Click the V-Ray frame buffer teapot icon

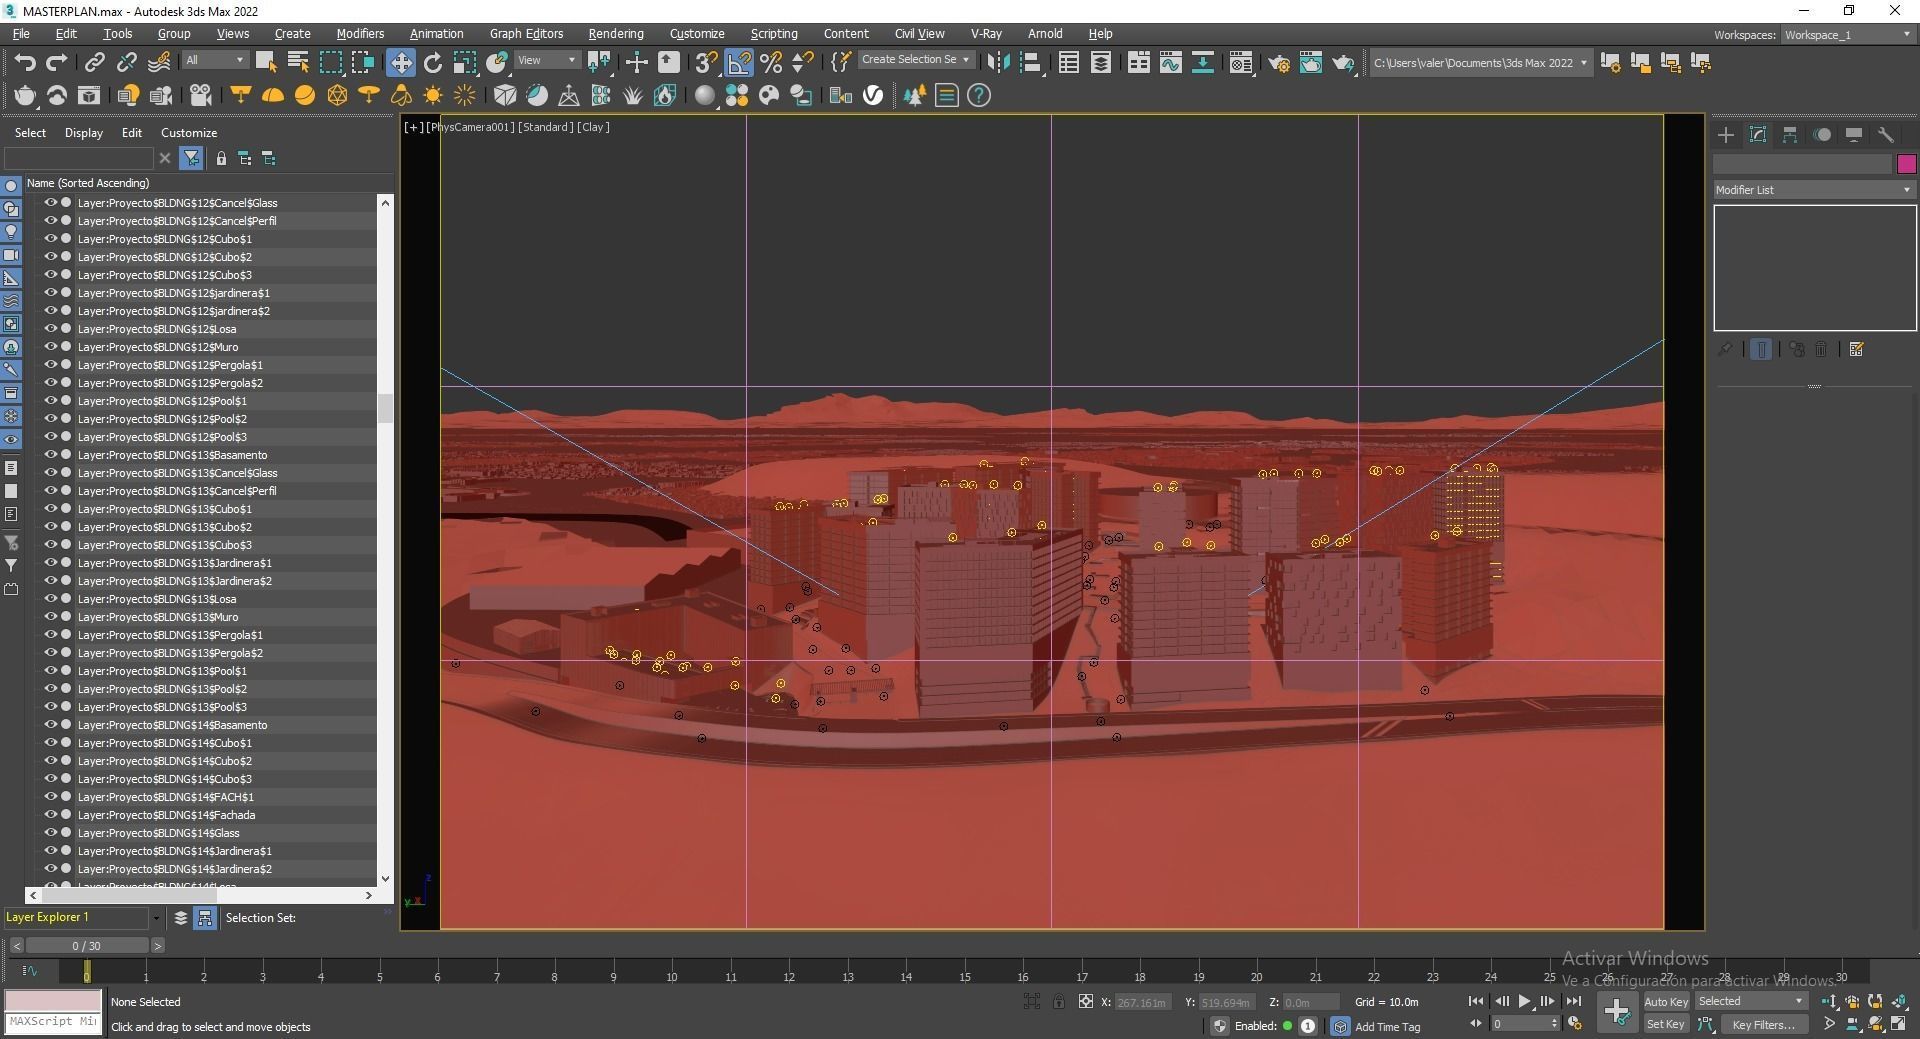[25, 95]
